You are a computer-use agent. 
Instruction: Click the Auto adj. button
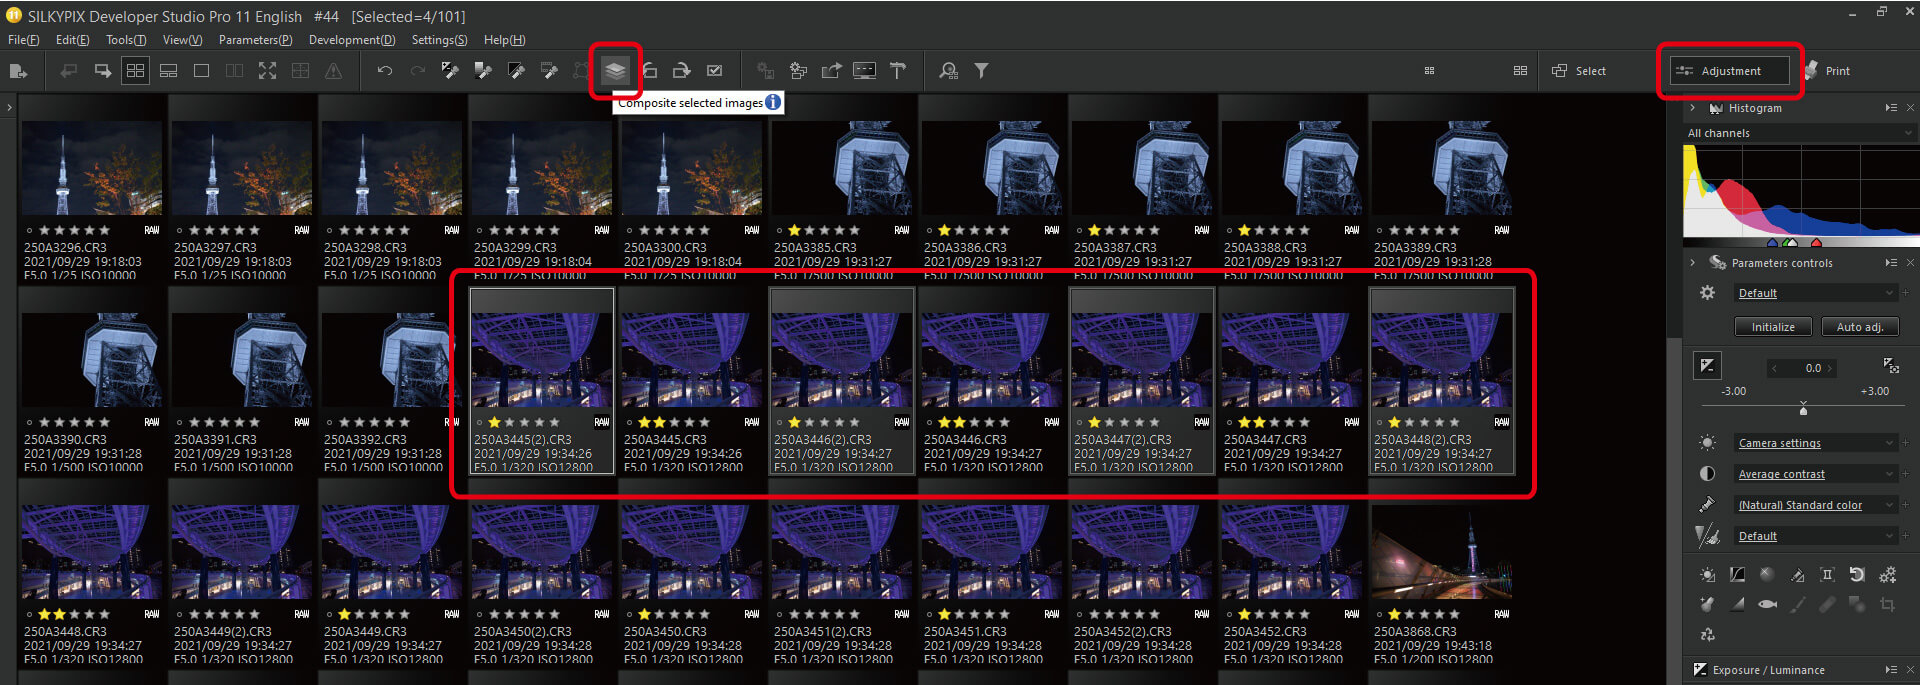click(1859, 327)
